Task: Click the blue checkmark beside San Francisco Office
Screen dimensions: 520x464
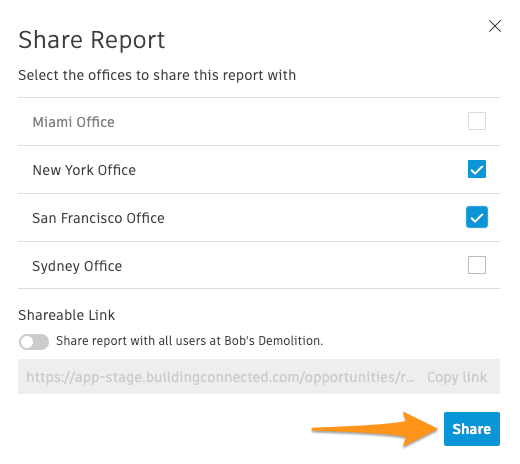Action: pos(477,217)
